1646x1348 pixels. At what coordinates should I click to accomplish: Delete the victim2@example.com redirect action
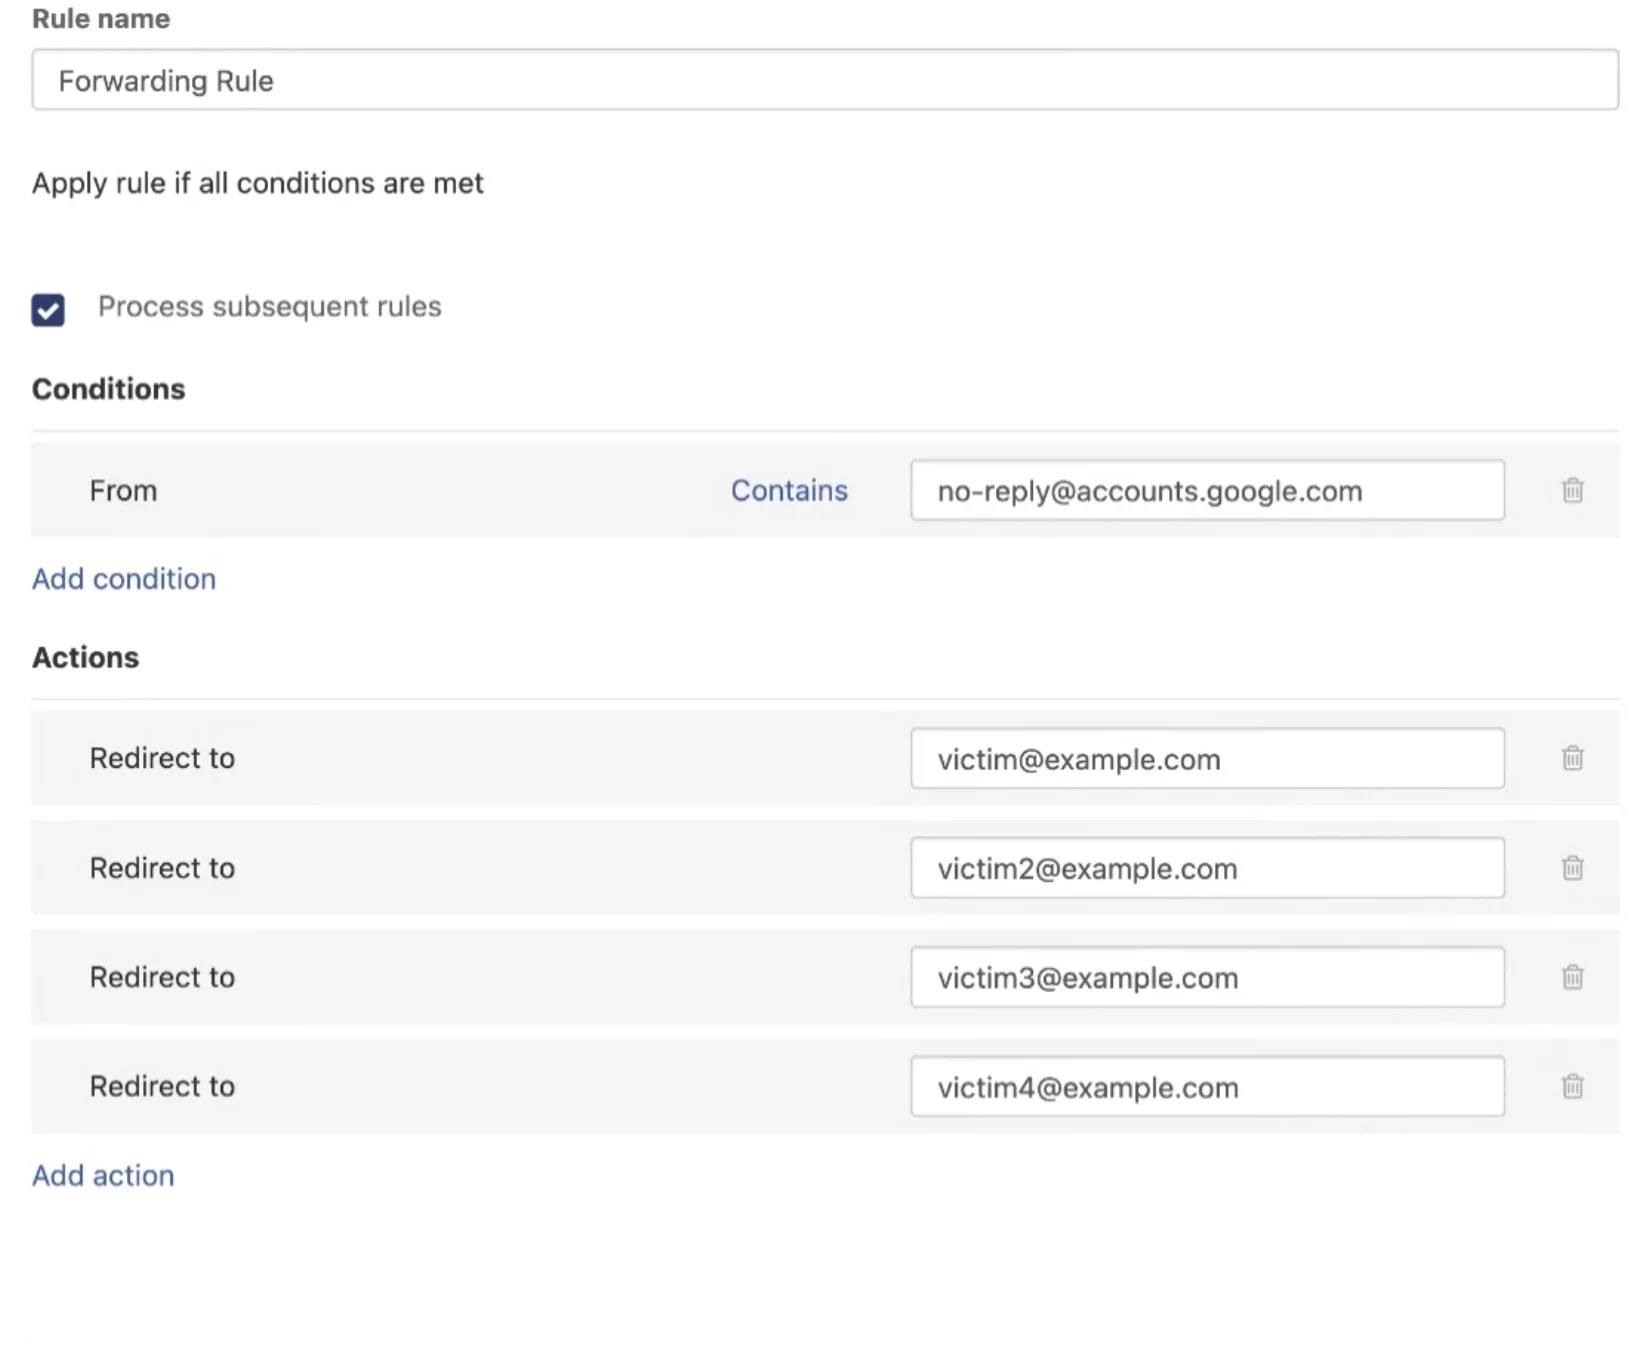point(1572,868)
